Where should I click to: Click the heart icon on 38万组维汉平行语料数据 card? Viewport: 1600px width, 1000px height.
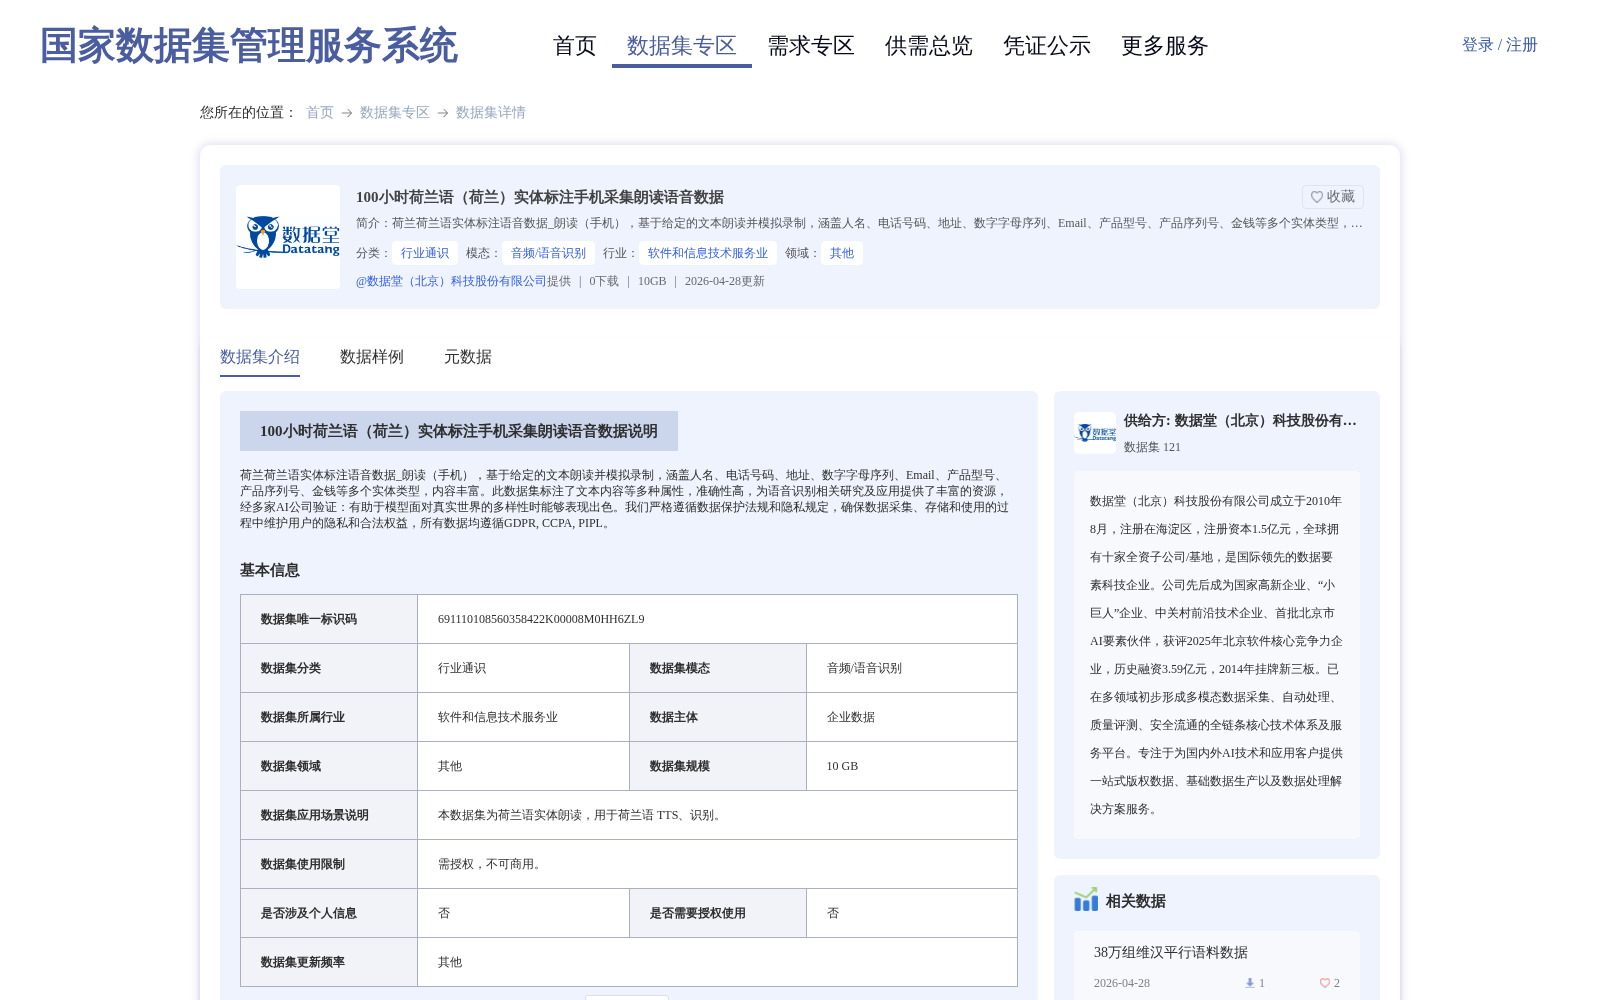(1325, 983)
